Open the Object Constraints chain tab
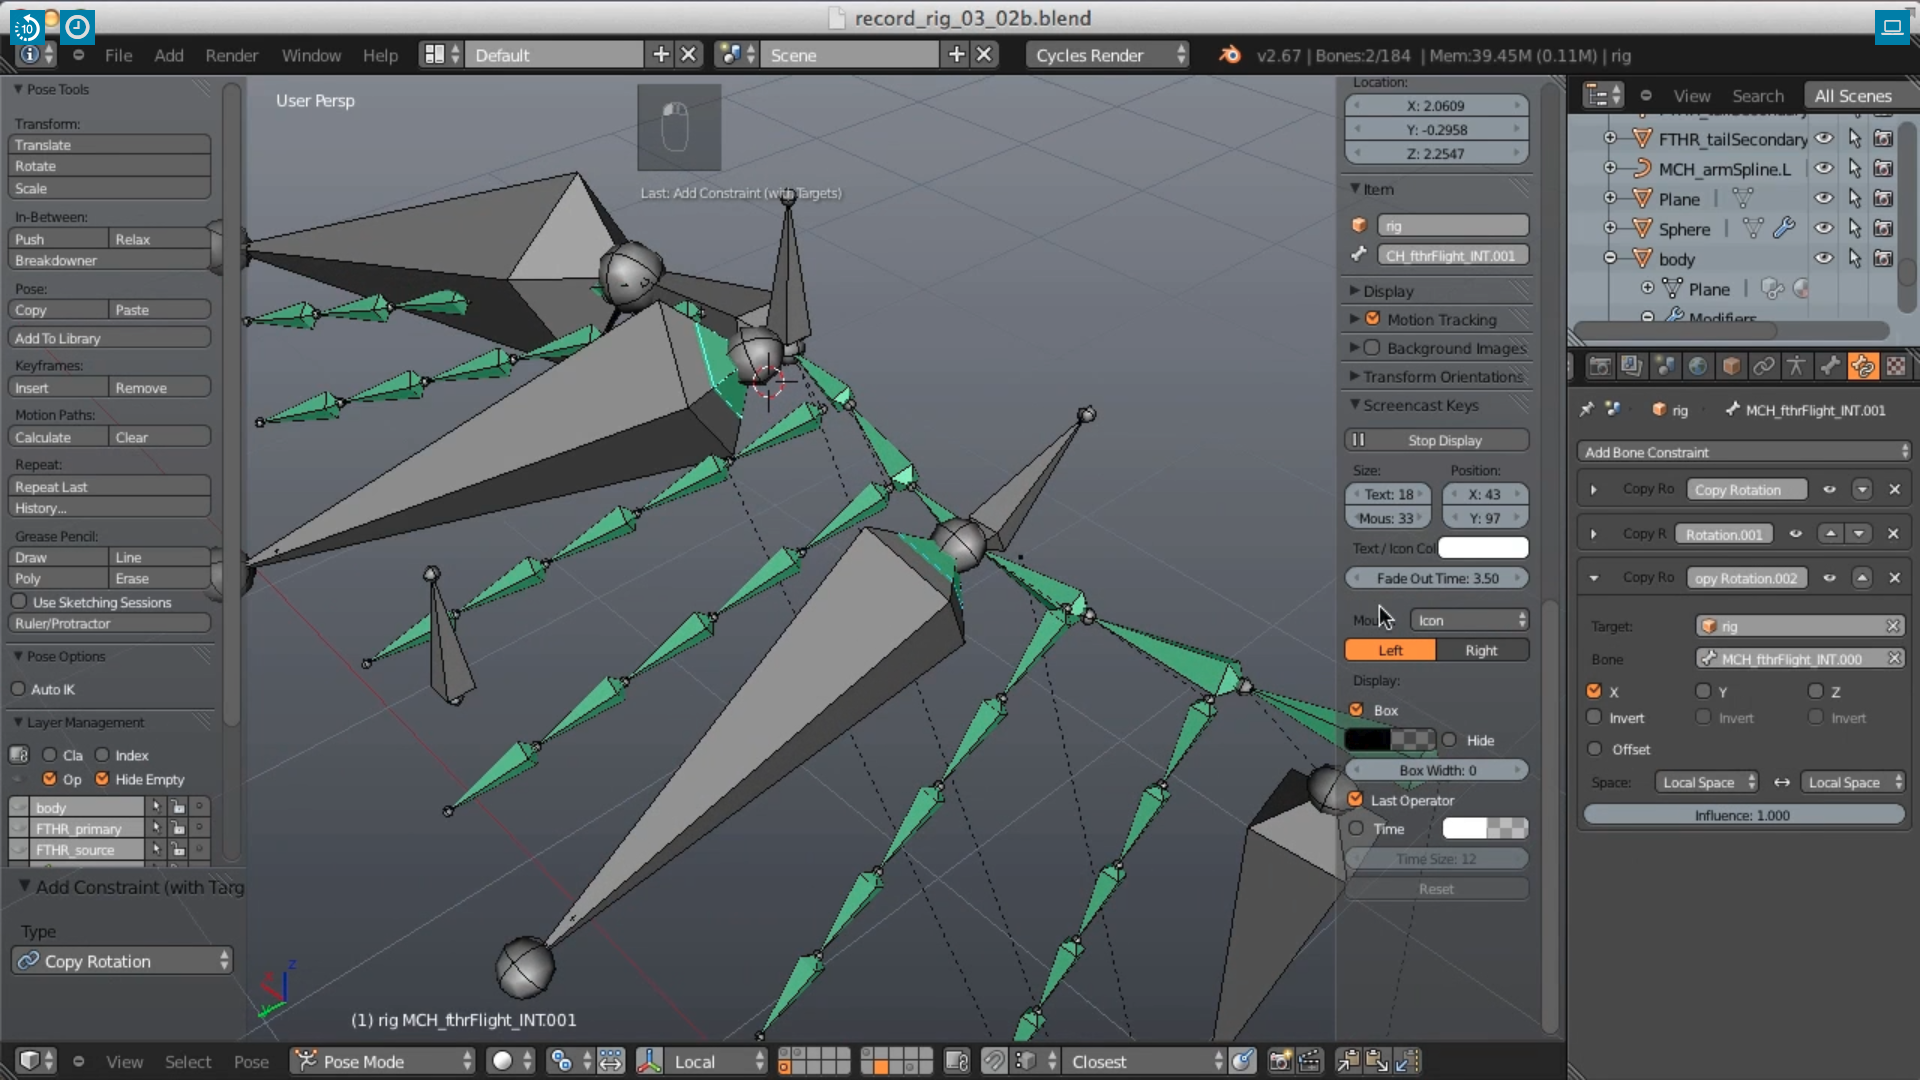The width and height of the screenshot is (1920, 1080). (x=1764, y=367)
